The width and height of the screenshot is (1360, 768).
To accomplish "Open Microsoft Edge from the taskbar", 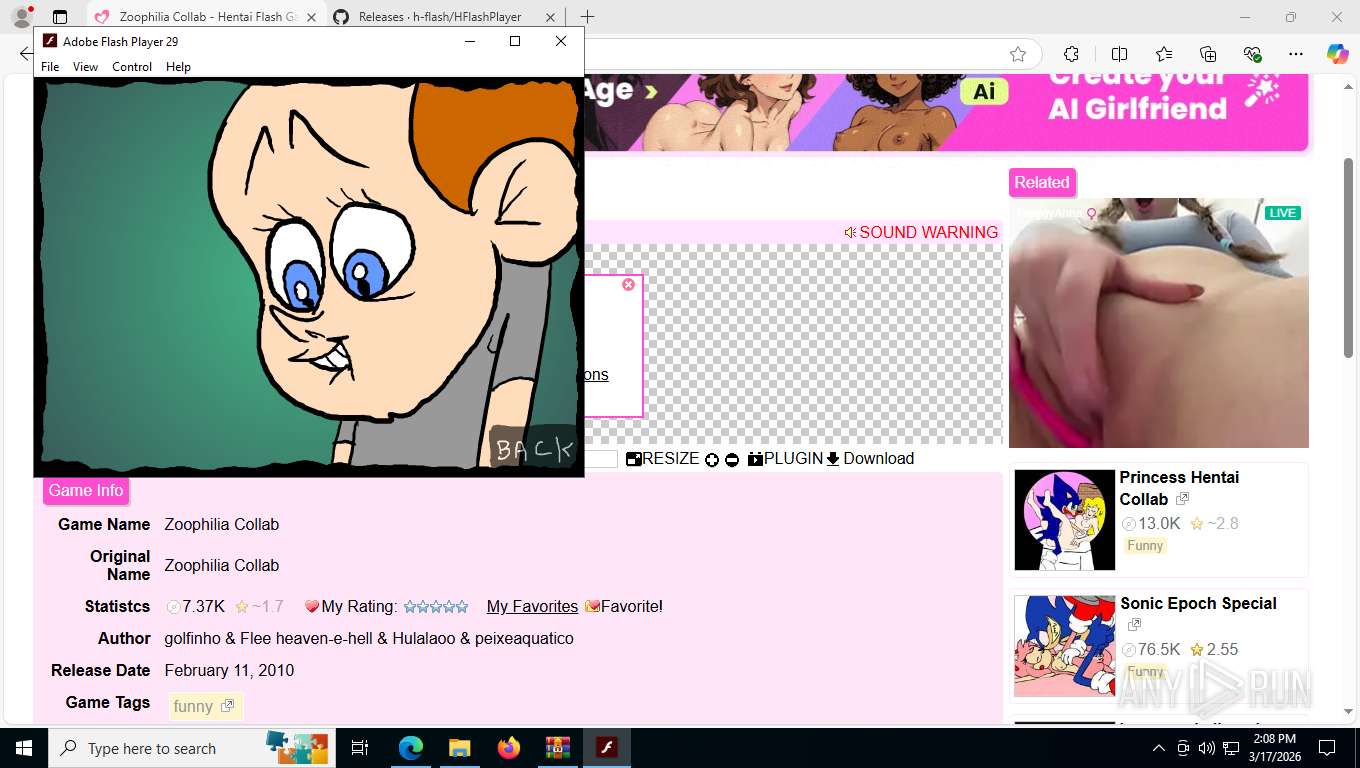I will coord(410,748).
